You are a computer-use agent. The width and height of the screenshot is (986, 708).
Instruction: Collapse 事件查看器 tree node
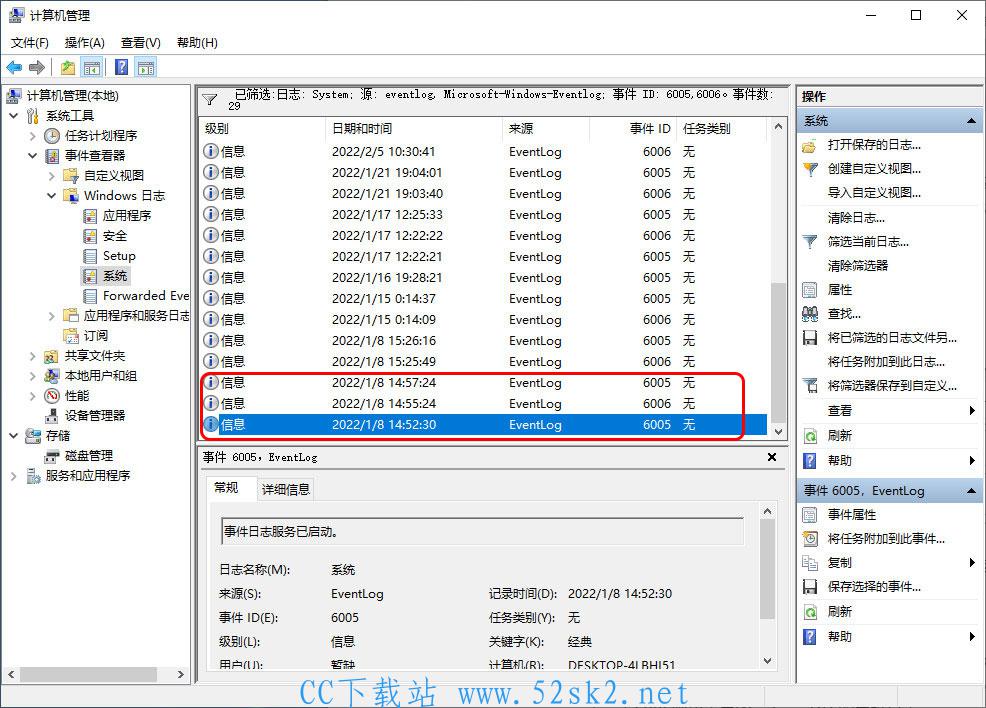pos(33,155)
